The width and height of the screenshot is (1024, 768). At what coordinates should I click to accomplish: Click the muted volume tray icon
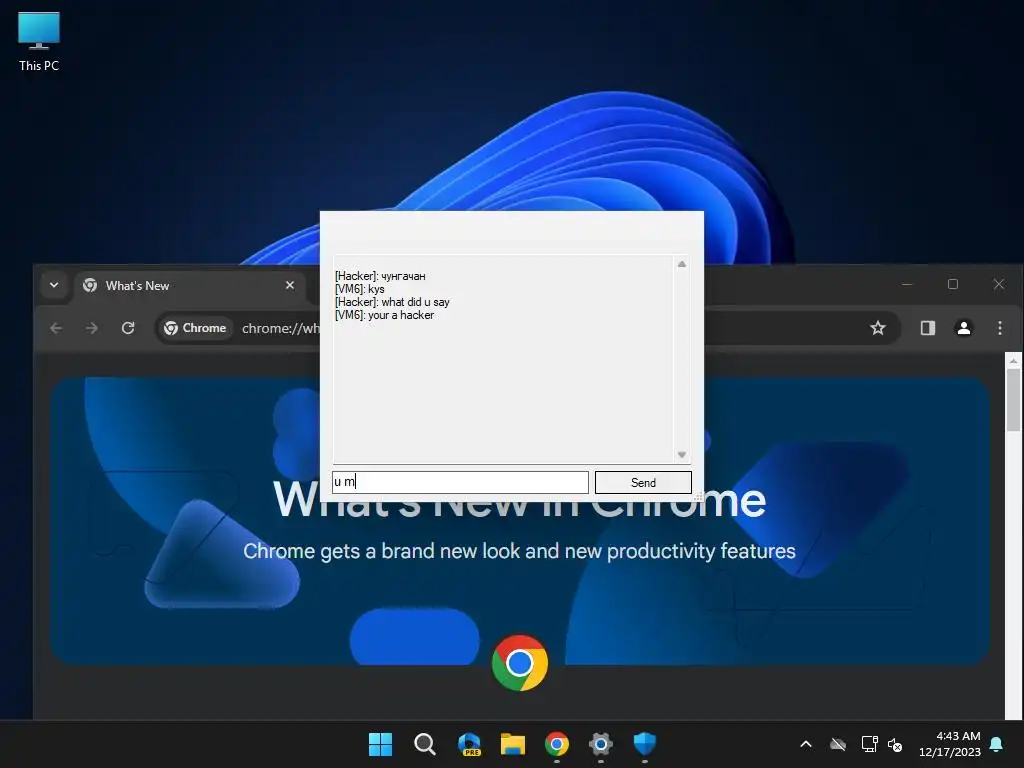(x=895, y=744)
